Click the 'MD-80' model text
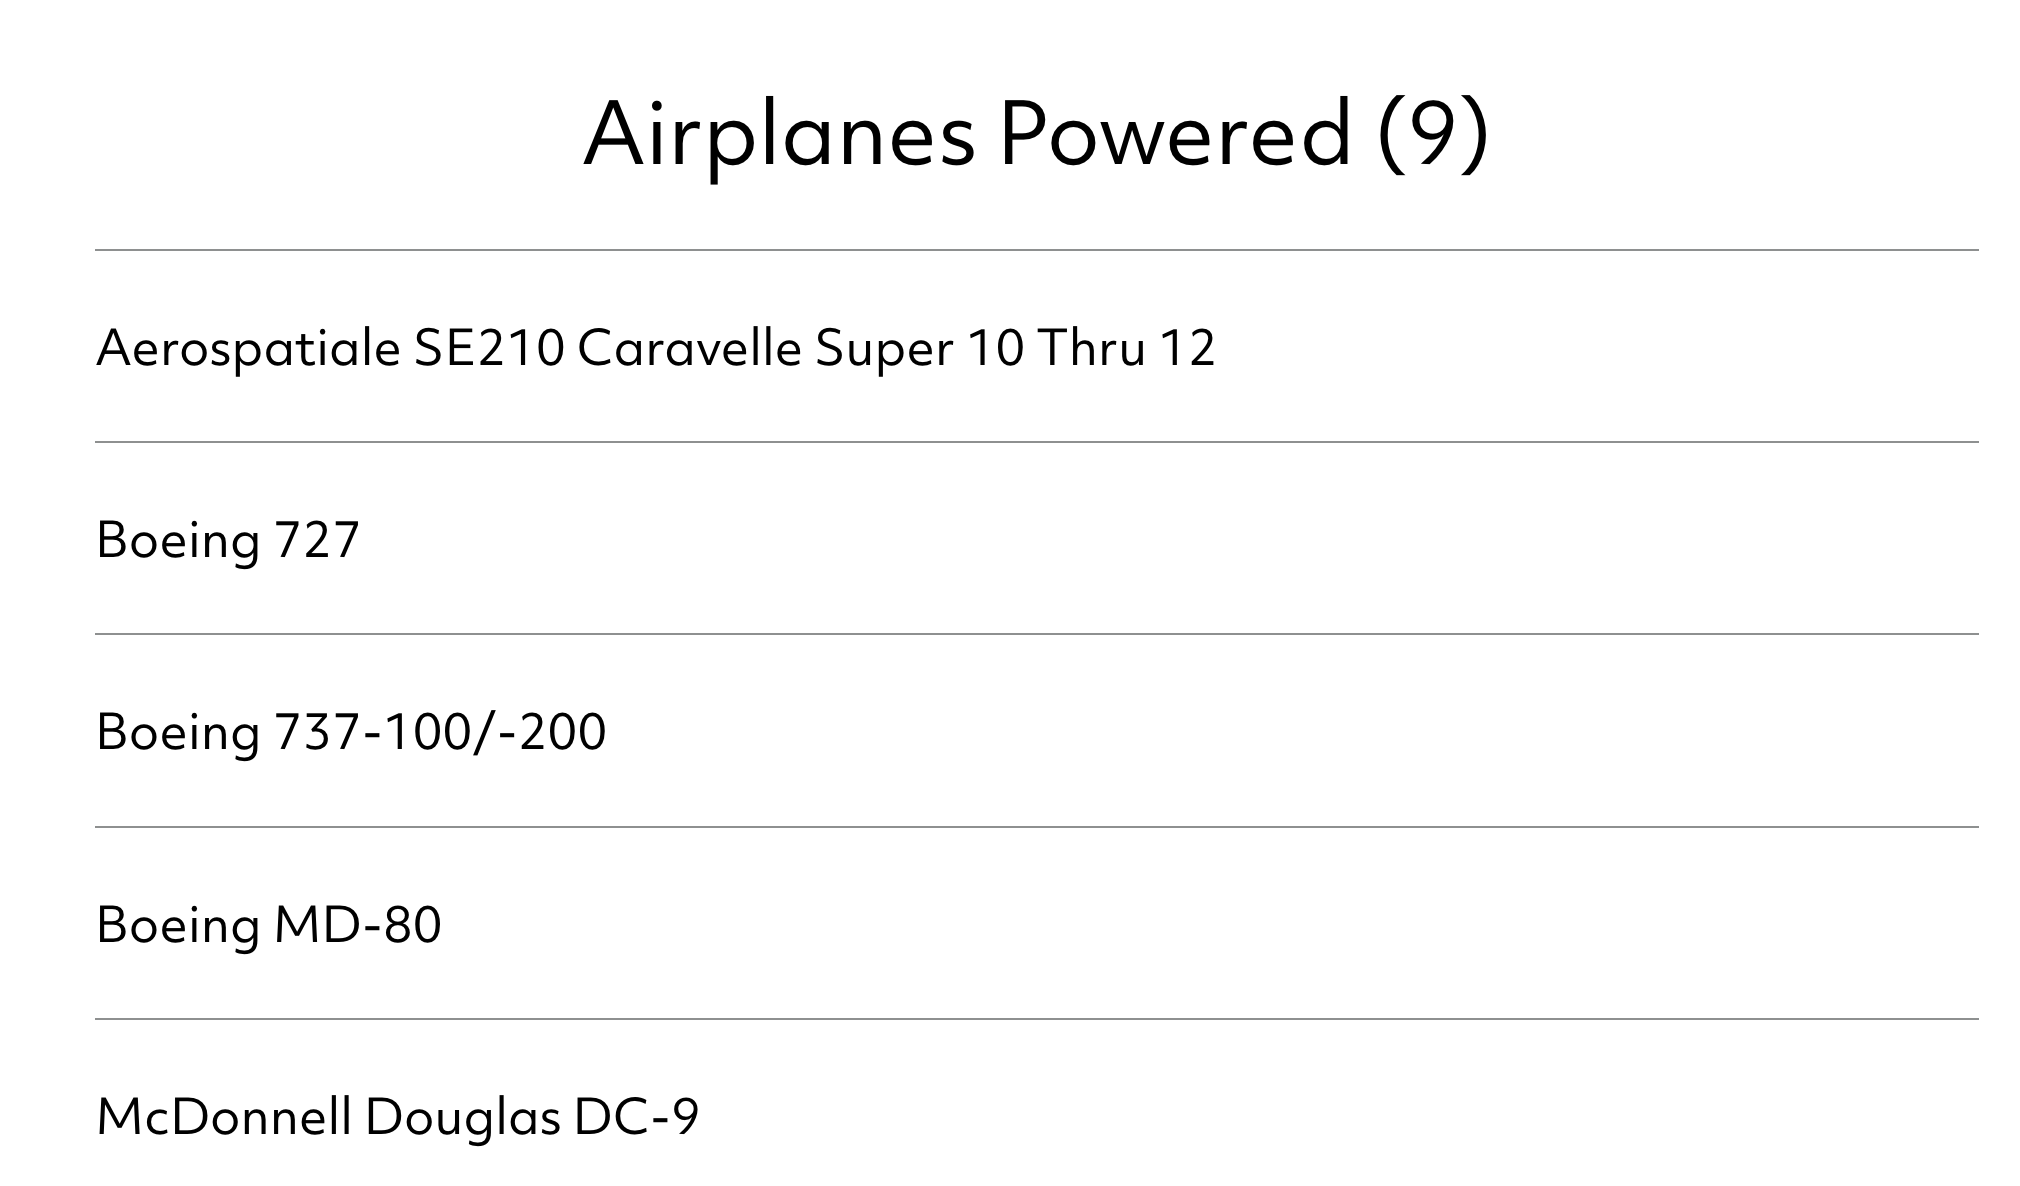 coord(357,925)
